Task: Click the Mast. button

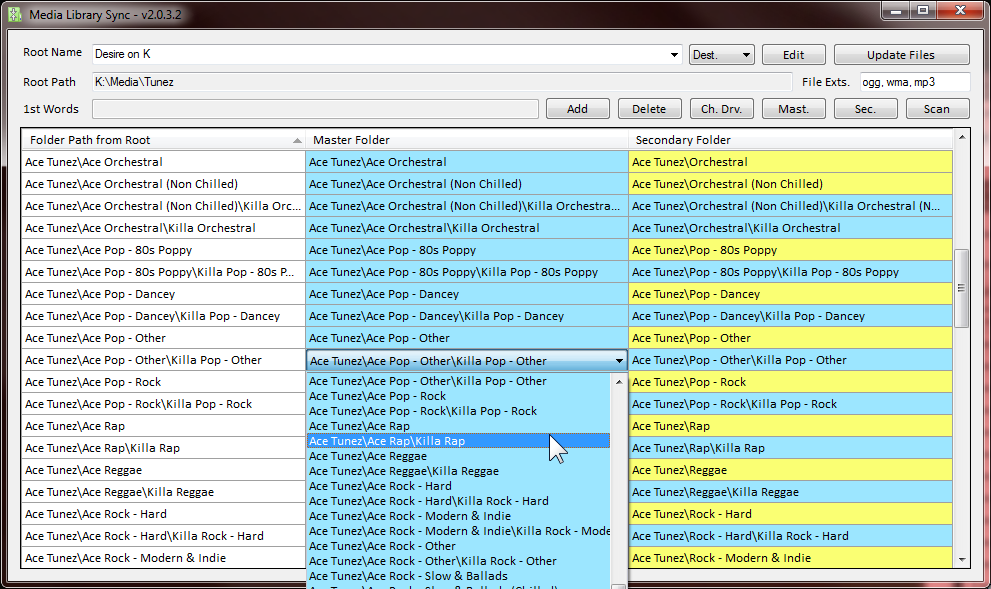Action: click(793, 109)
